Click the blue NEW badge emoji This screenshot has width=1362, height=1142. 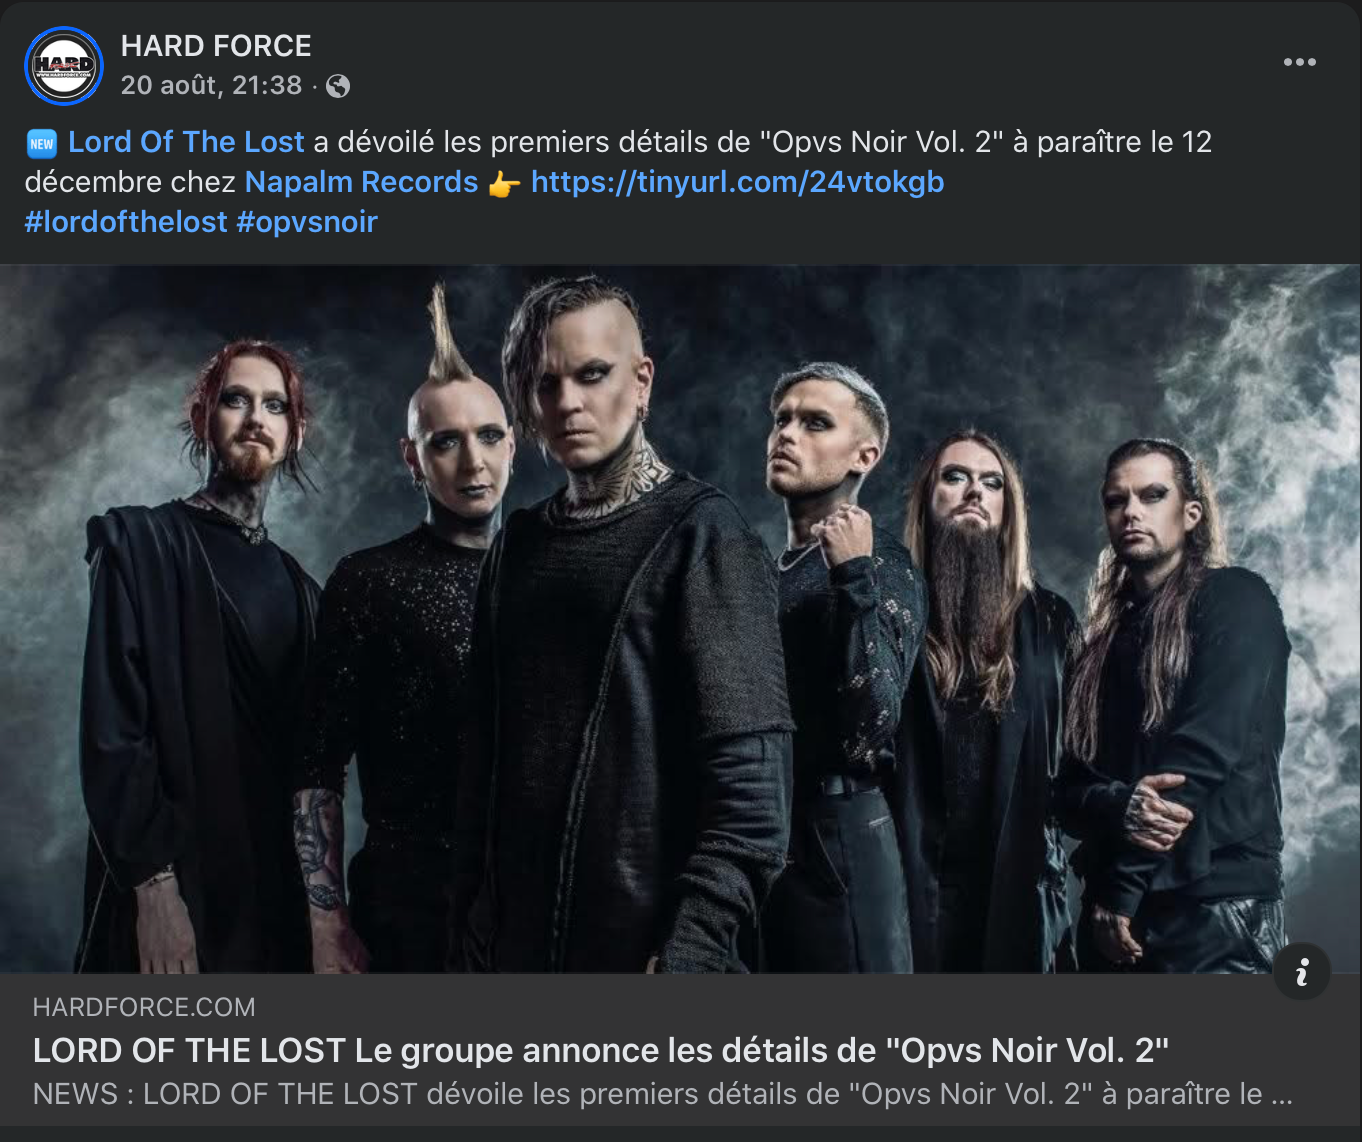point(41,144)
